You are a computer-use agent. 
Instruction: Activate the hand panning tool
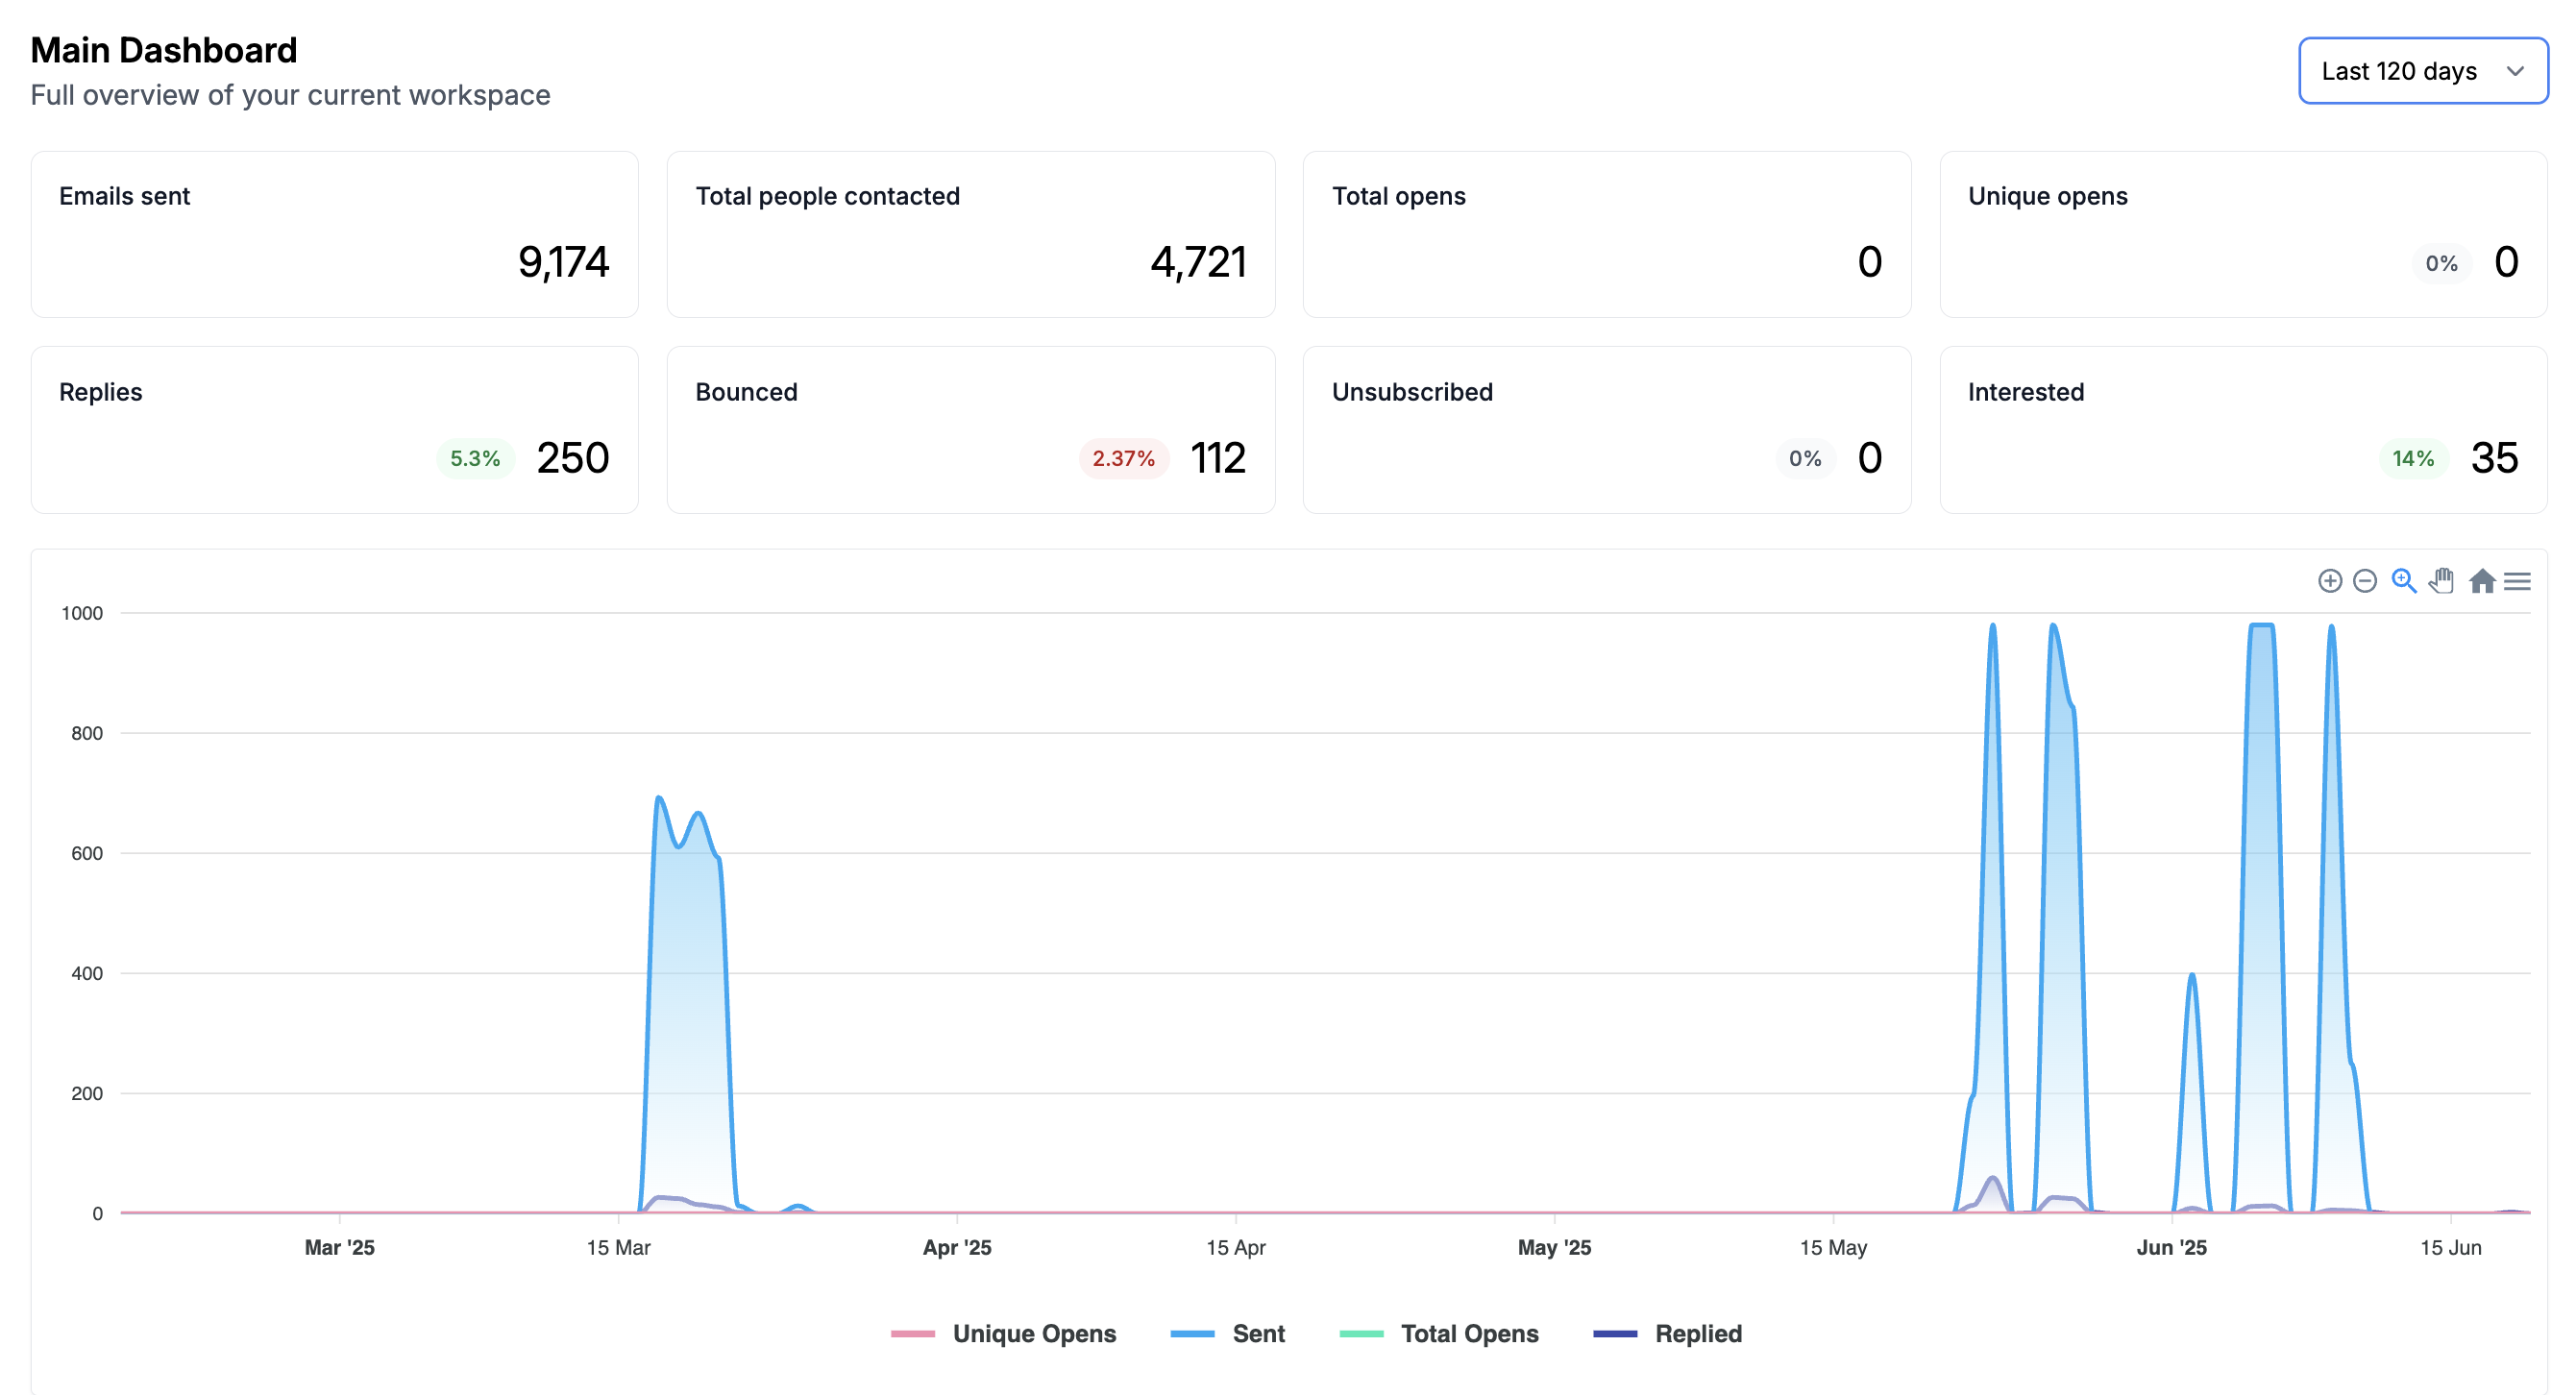2441,581
